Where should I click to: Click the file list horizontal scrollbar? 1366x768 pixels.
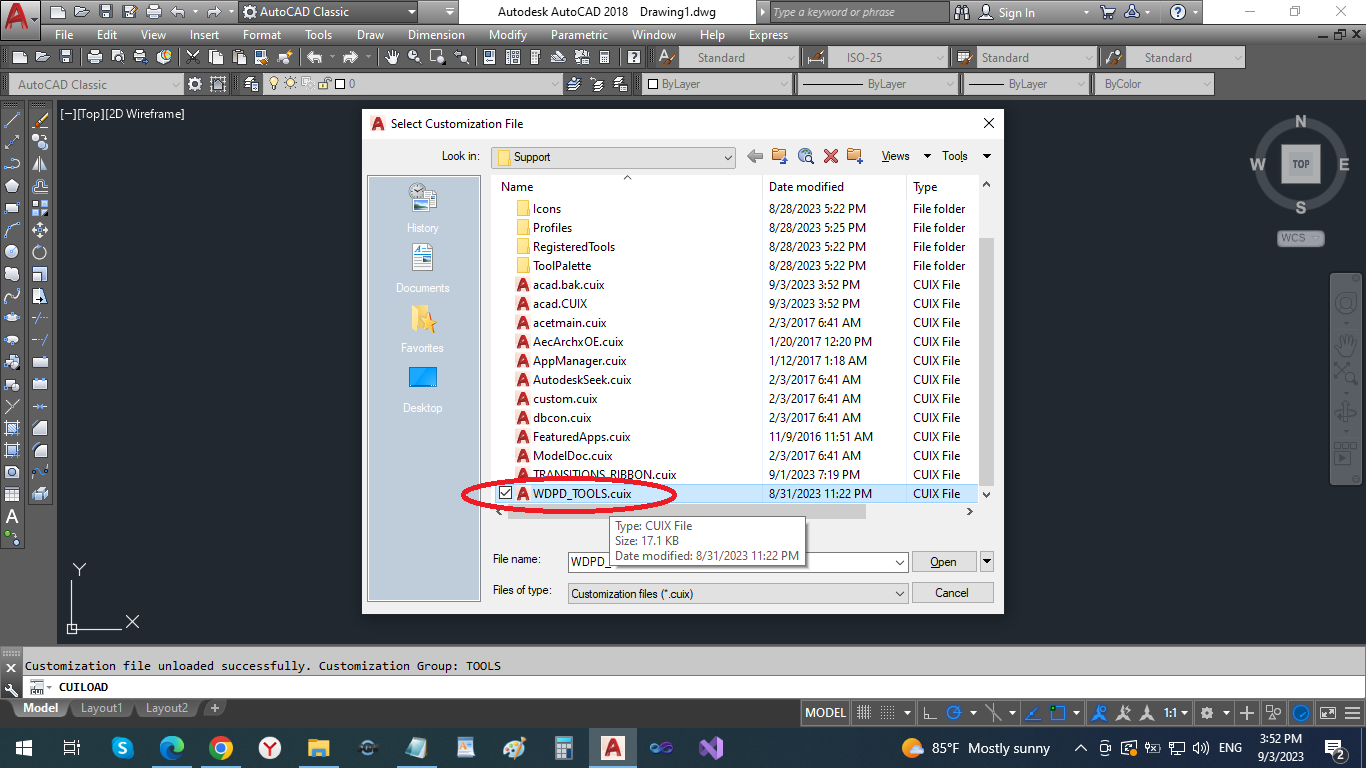click(686, 512)
